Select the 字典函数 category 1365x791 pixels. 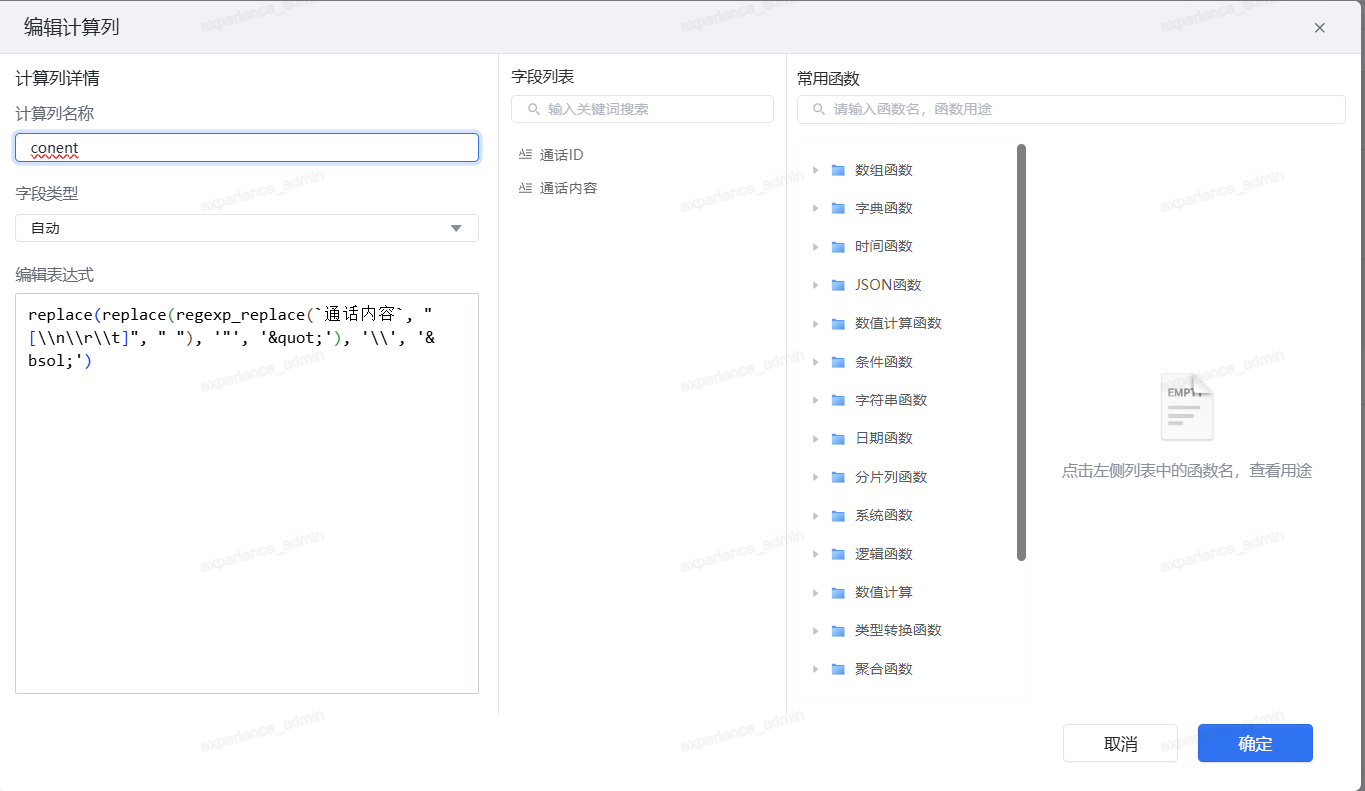tap(883, 208)
